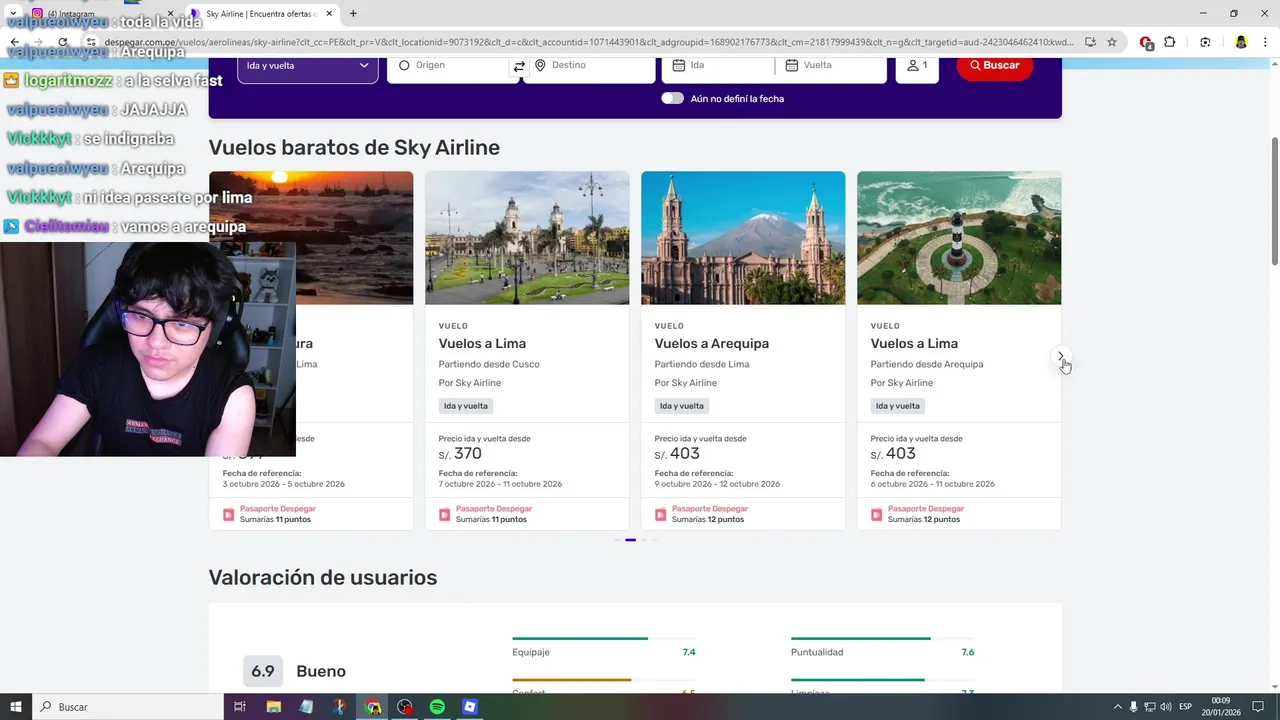The height and width of the screenshot is (720, 1280).
Task: Click the '370' price on Lima card
Action: click(468, 454)
